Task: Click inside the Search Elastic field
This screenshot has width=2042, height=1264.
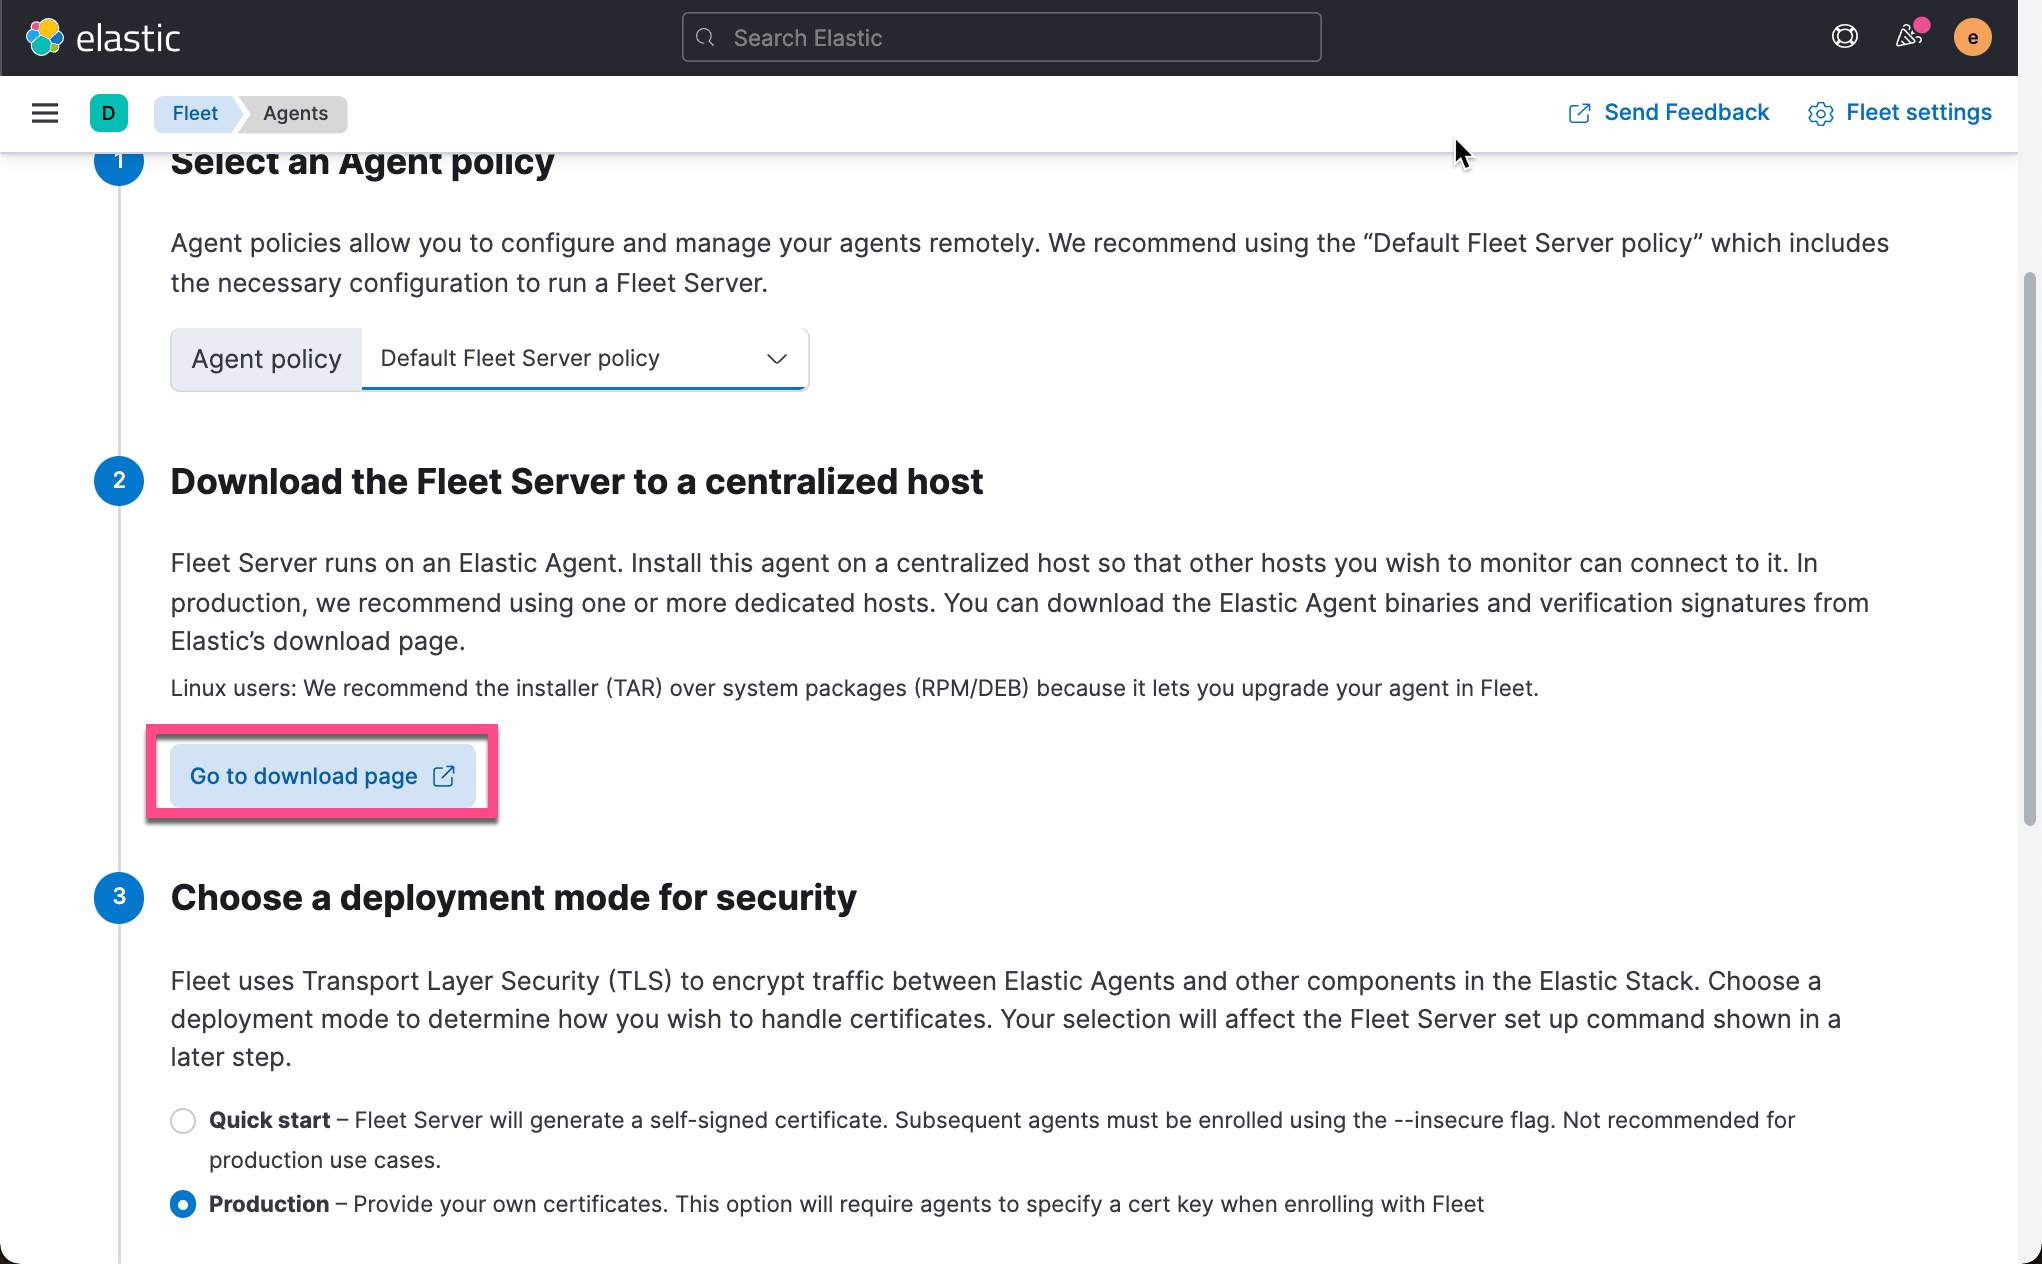Action: pyautogui.click(x=1000, y=37)
